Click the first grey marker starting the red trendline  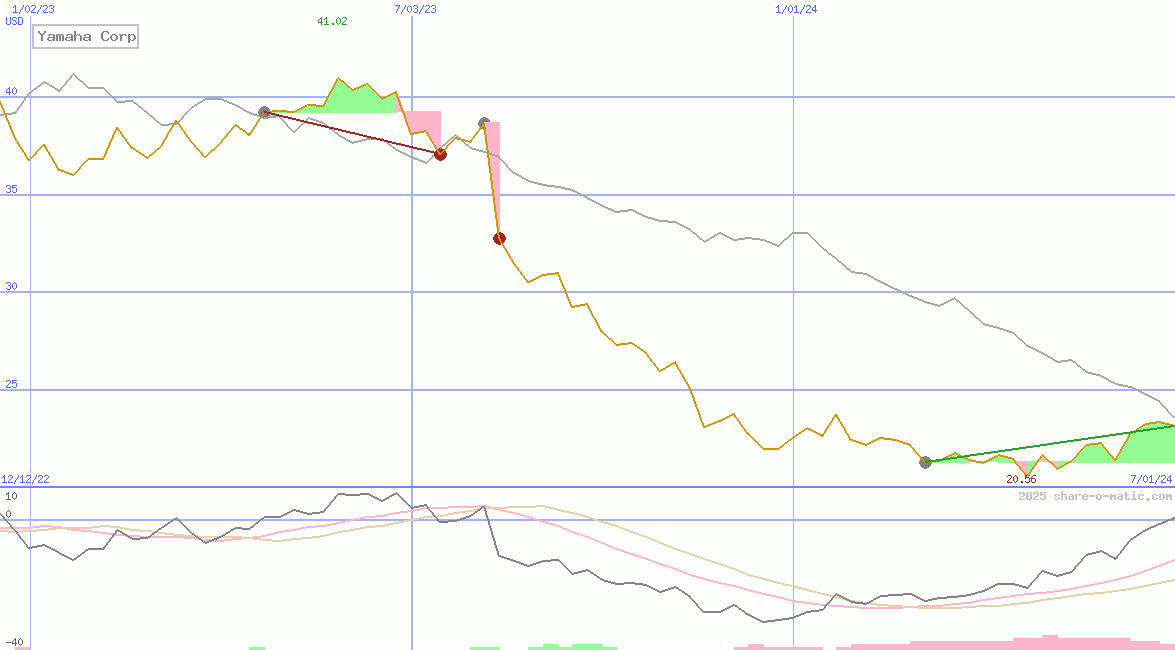[264, 113]
